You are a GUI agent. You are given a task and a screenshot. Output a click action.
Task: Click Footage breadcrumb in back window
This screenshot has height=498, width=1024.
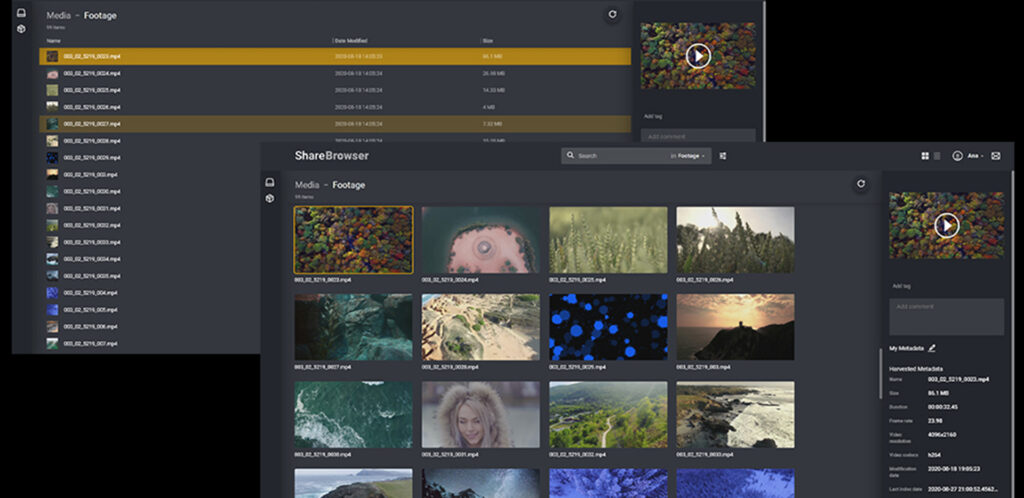coord(101,16)
